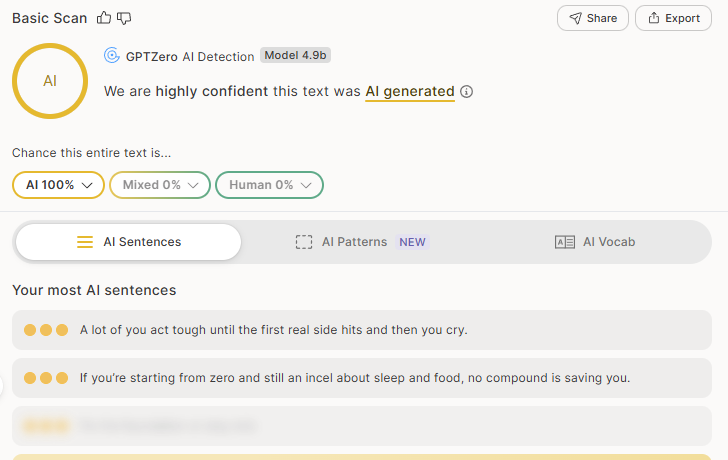The width and height of the screenshot is (728, 460).
Task: Switch to the AI Vocab tab
Action: [595, 242]
